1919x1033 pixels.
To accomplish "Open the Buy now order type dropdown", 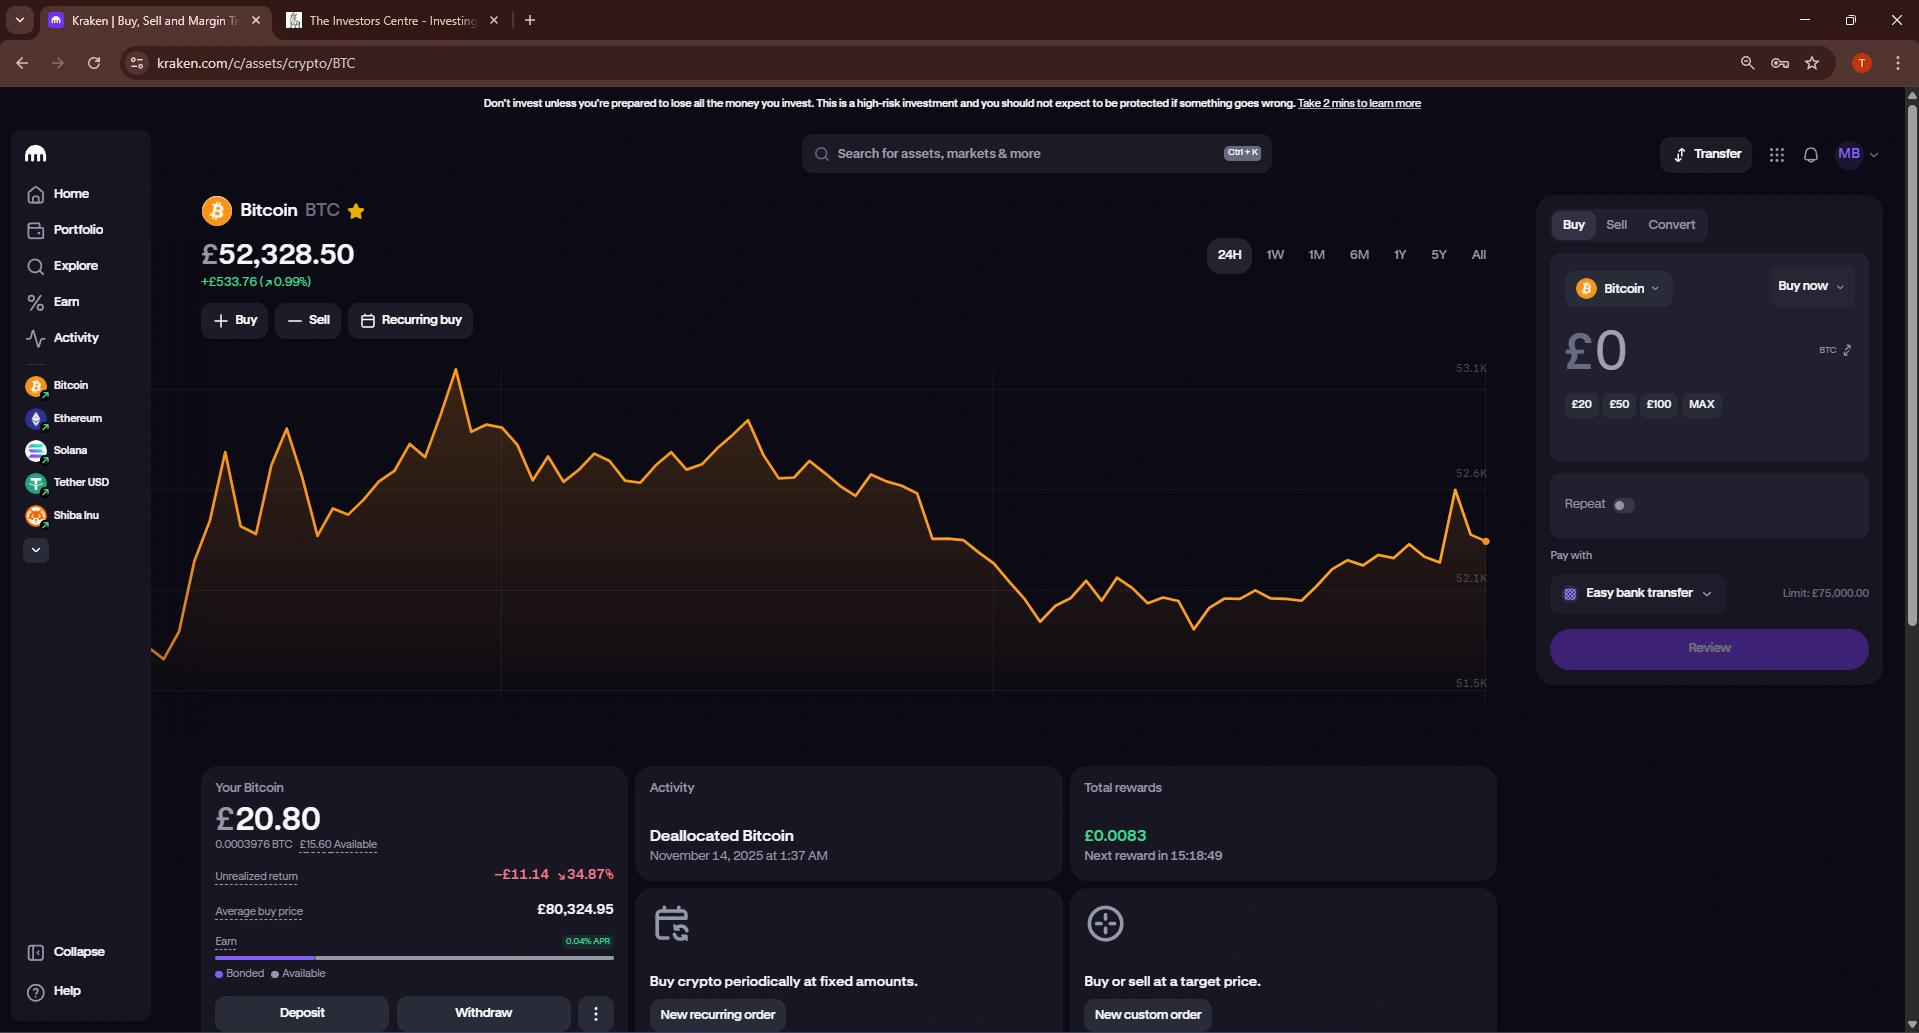I will point(1811,287).
